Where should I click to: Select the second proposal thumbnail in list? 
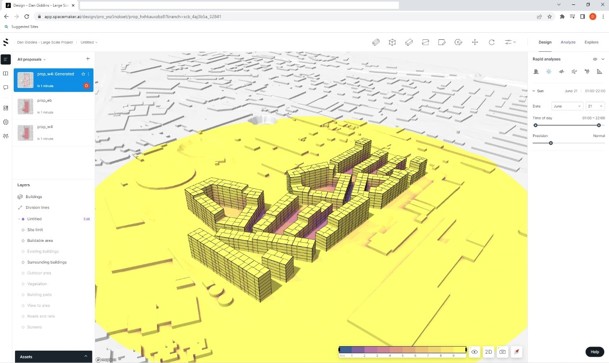click(25, 106)
